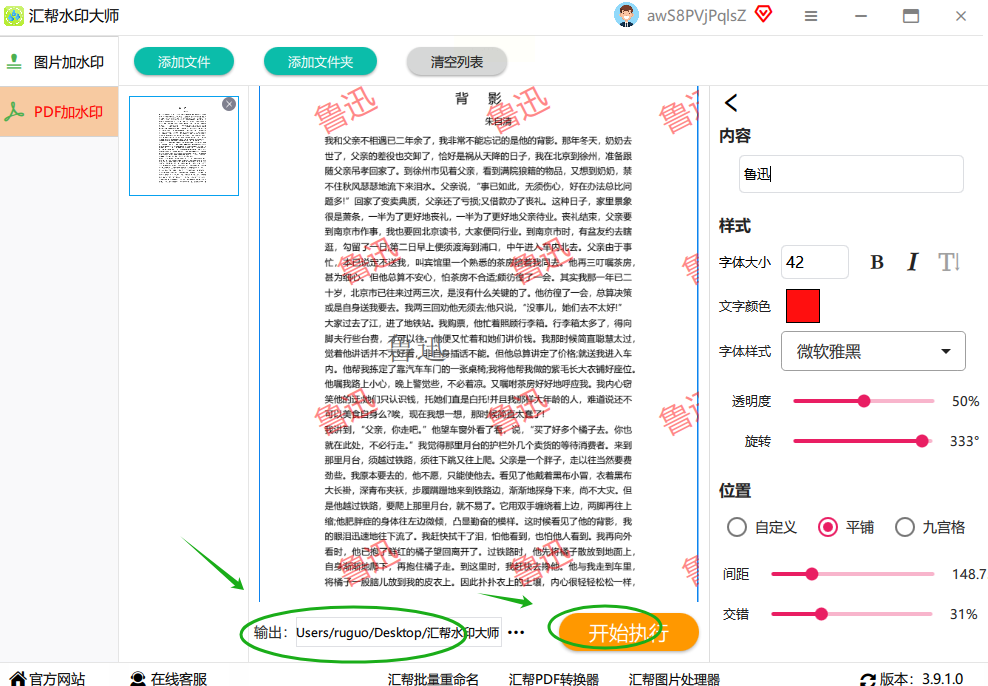Viewport: 988px width, 686px height.
Task: Open the hamburger menu in title bar
Action: point(811,16)
